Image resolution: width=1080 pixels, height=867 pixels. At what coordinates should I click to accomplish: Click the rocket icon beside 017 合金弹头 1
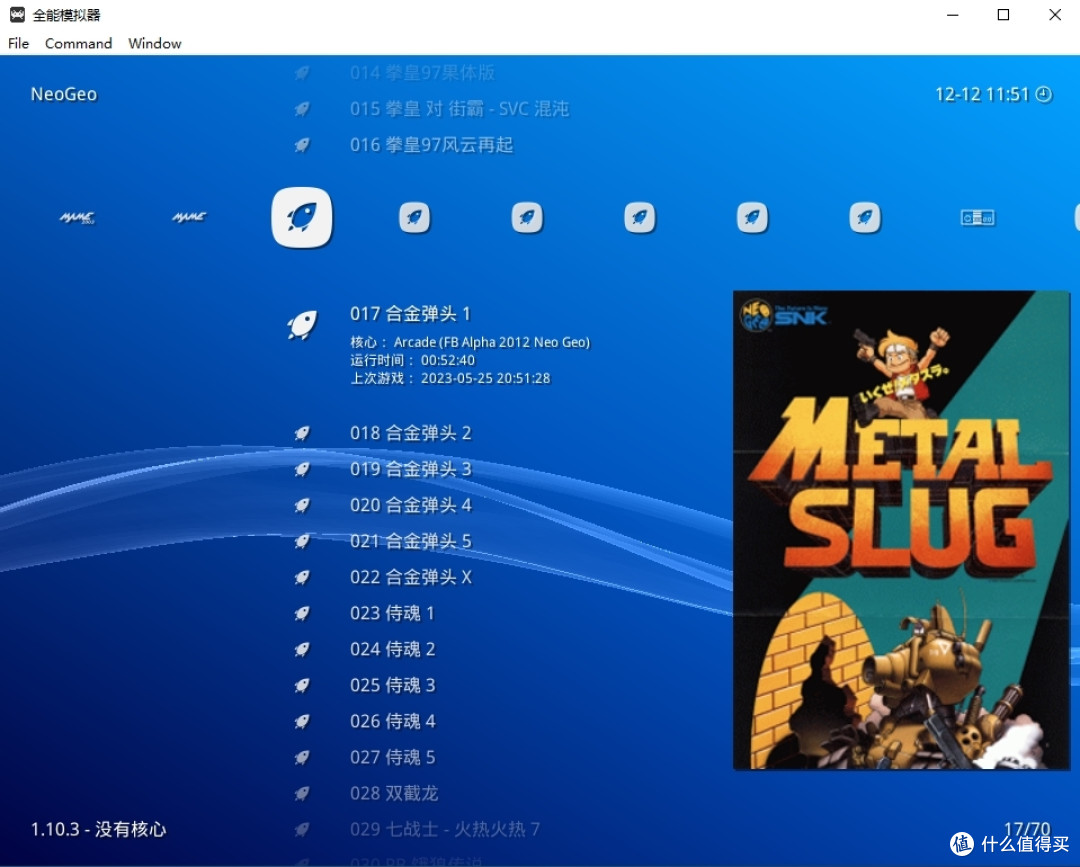[302, 324]
